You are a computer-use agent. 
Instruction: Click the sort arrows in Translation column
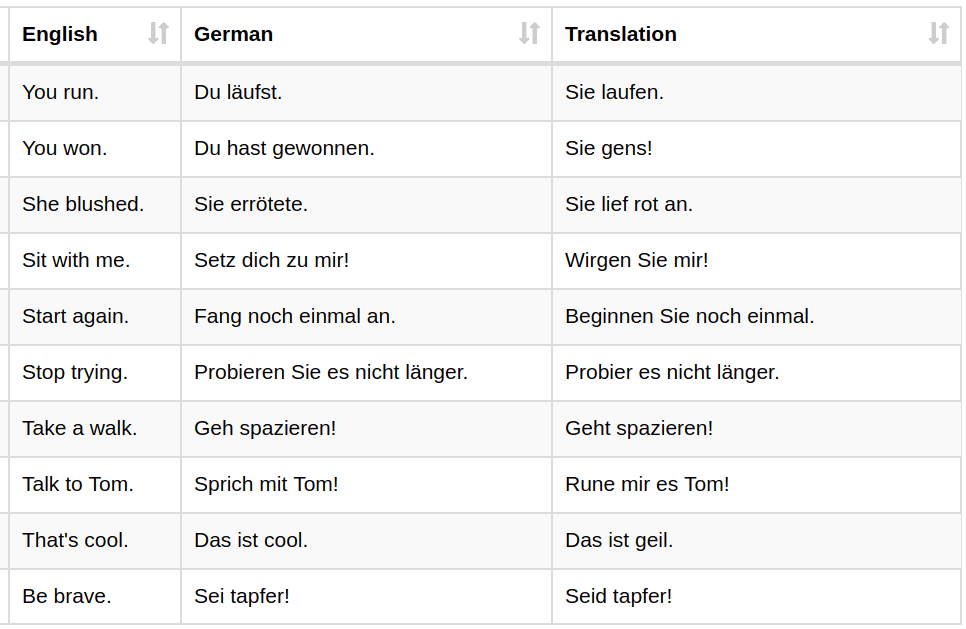tap(938, 34)
